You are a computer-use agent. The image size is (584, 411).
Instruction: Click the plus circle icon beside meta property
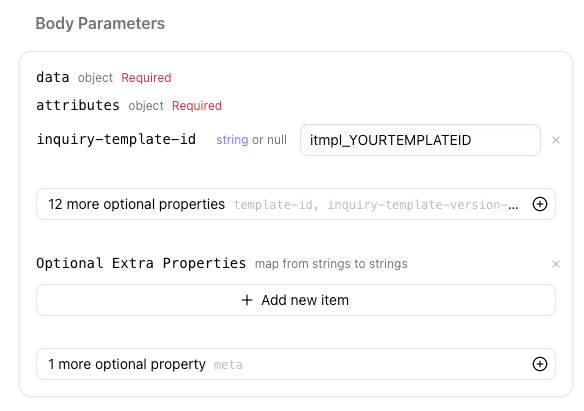(540, 364)
